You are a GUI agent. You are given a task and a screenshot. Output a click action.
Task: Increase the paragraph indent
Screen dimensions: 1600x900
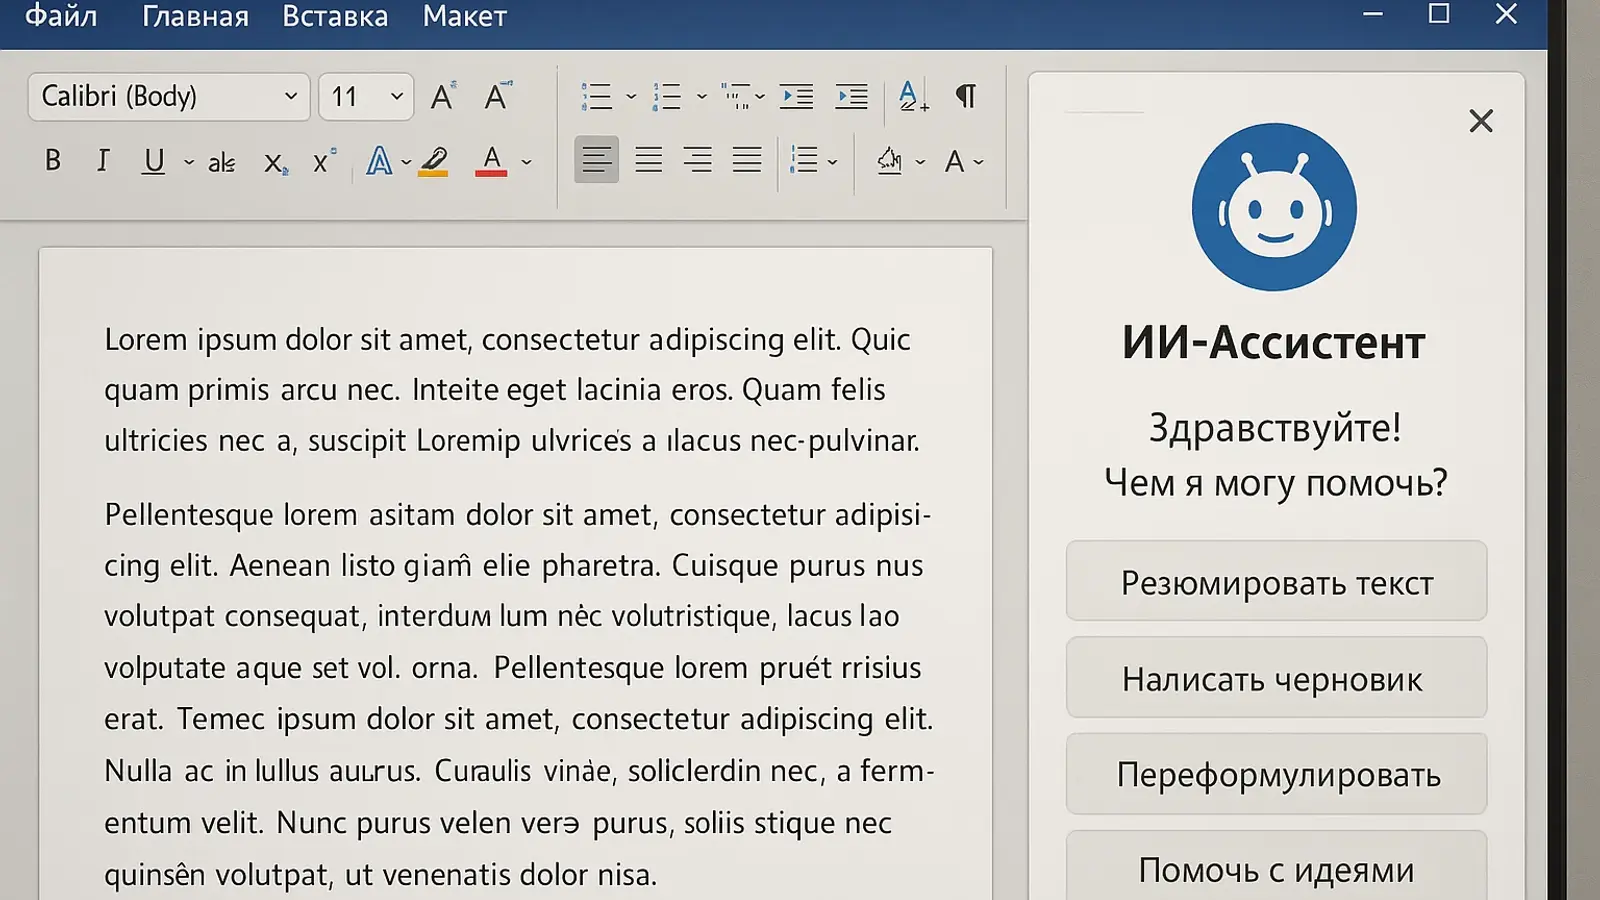click(x=852, y=96)
